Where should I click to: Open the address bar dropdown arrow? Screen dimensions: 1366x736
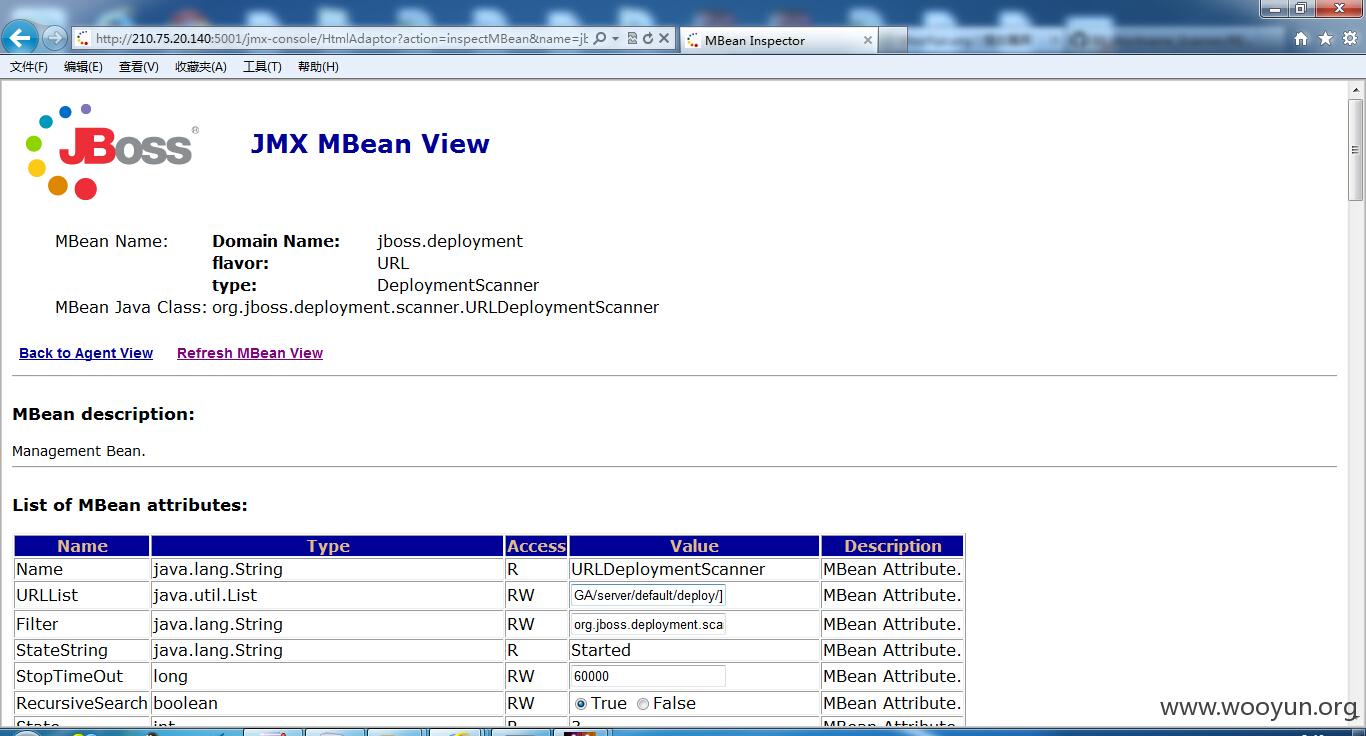click(615, 38)
